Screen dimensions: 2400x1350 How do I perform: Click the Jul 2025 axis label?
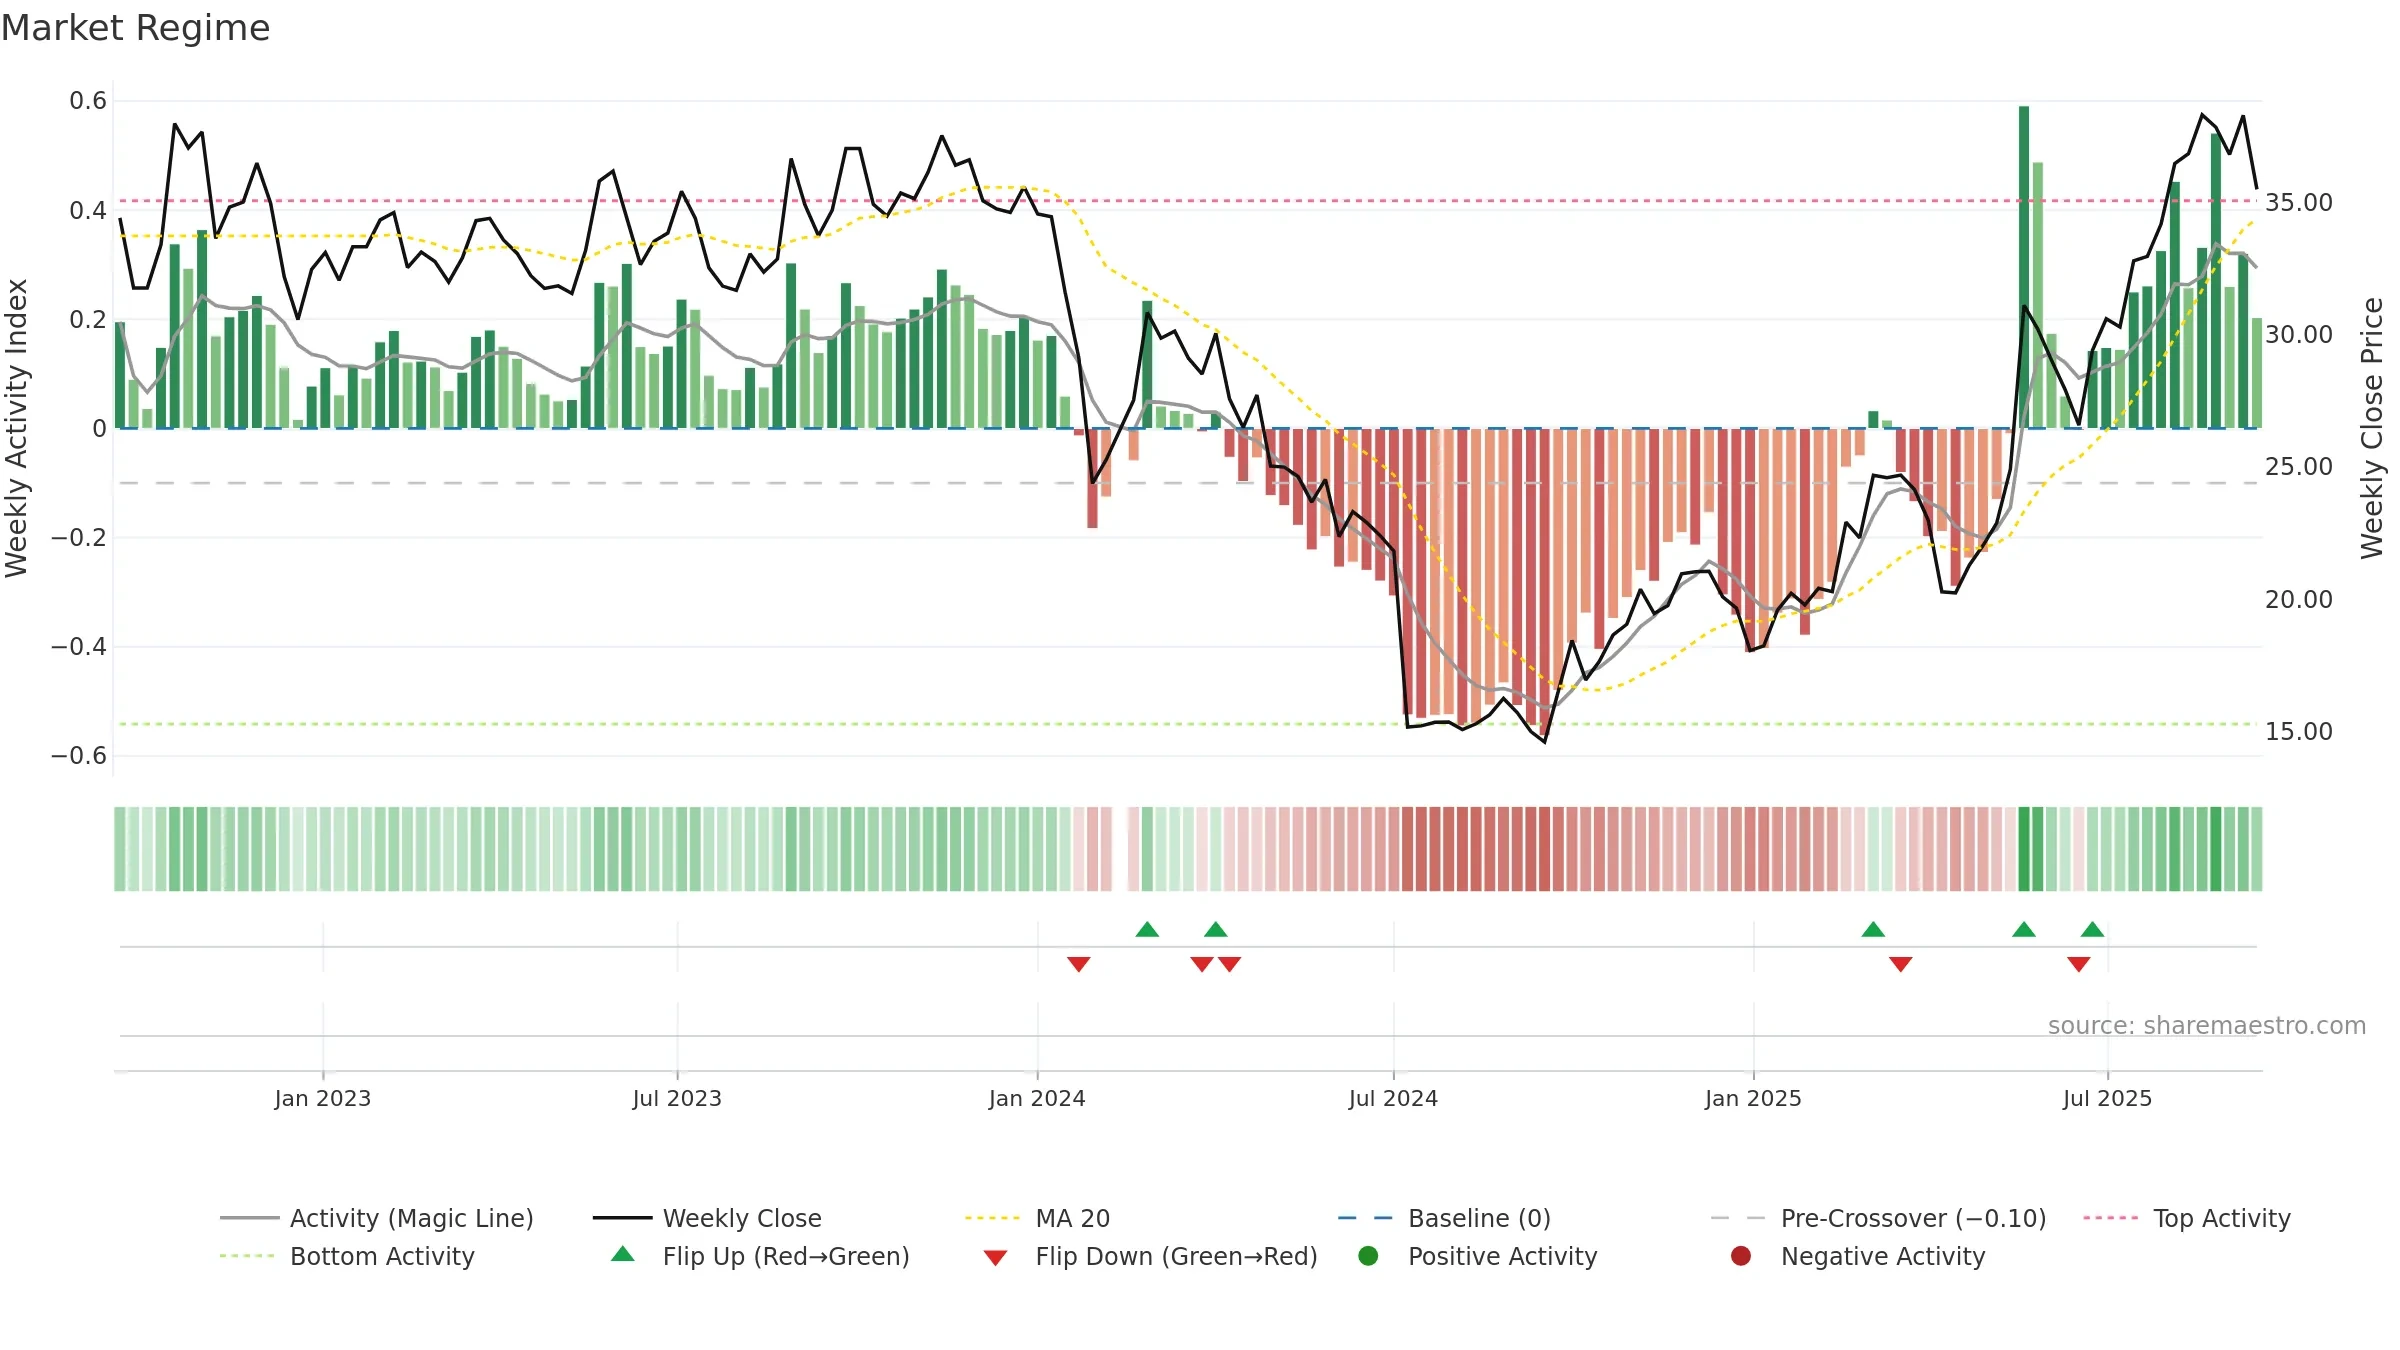tap(2107, 1098)
